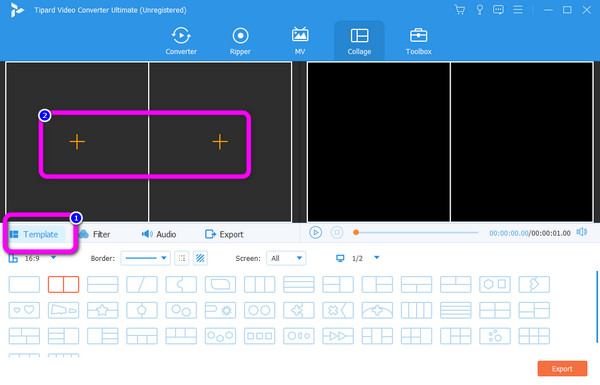This screenshot has height=385, width=600.
Task: Play the collage preview
Action: pyautogui.click(x=315, y=233)
